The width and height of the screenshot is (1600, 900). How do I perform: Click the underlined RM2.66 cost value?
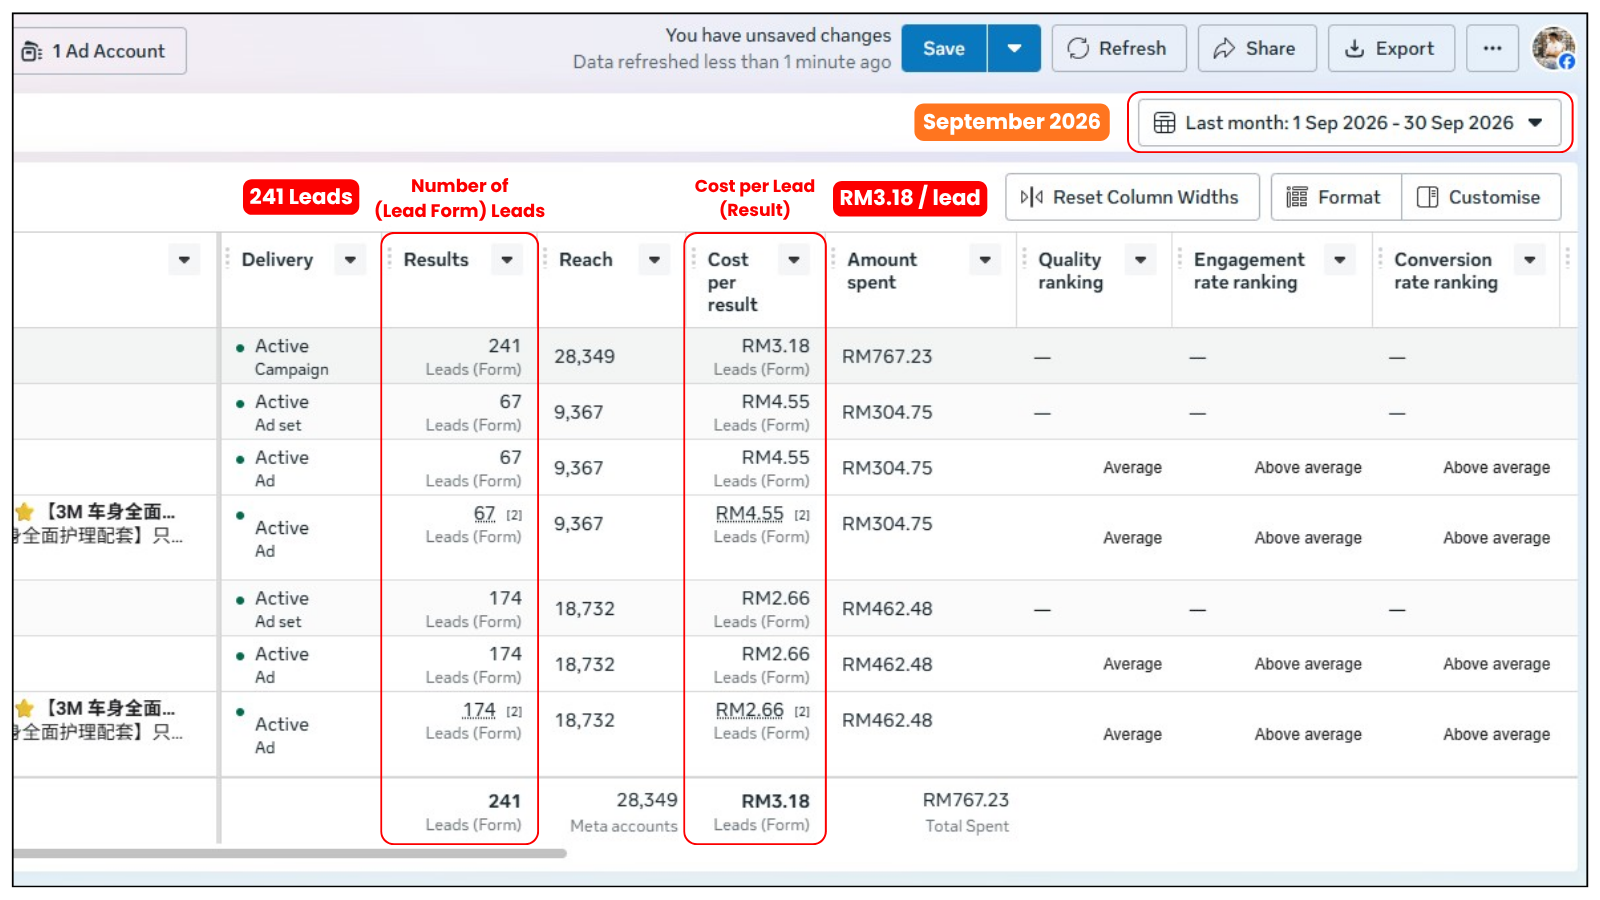pos(749,710)
